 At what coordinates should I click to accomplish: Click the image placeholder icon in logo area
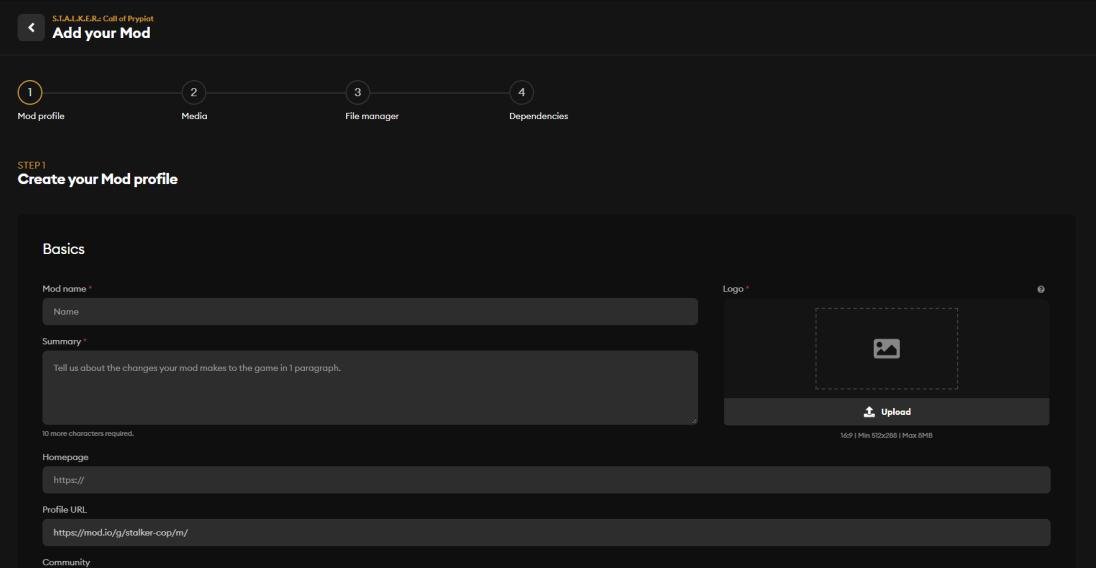pyautogui.click(x=886, y=348)
